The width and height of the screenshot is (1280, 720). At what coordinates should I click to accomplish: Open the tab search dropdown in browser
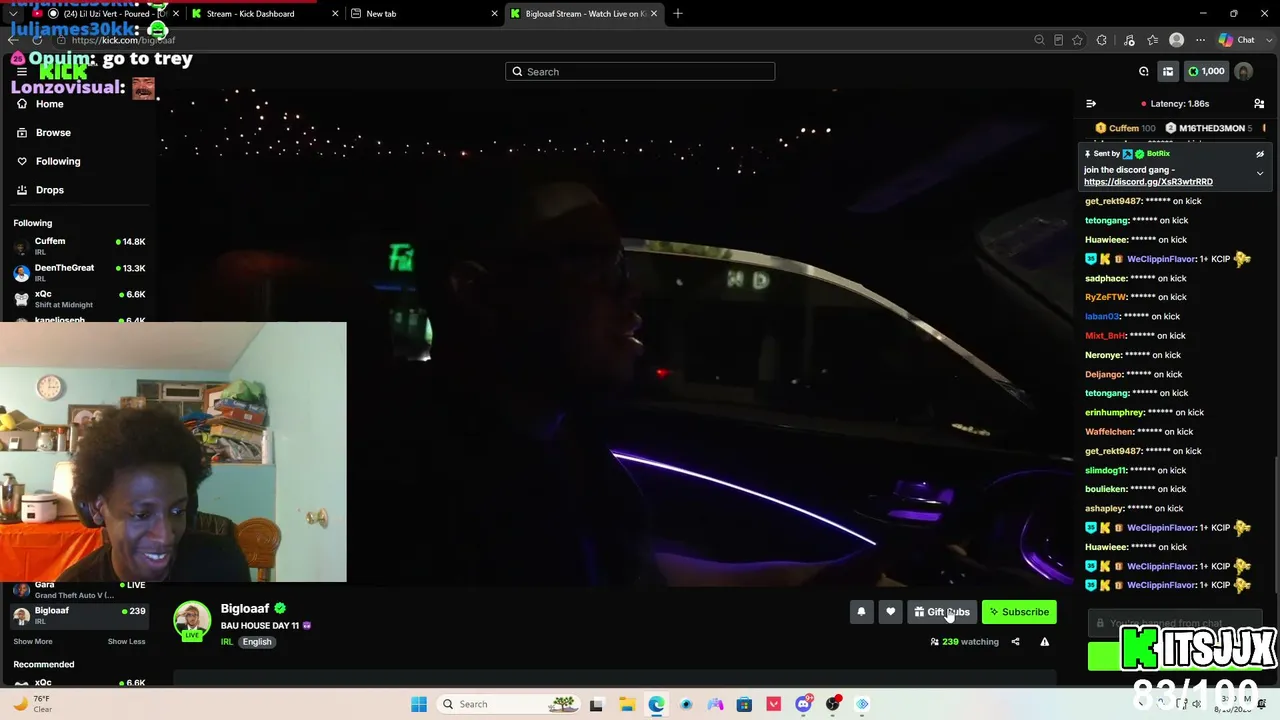pyautogui.click(x=13, y=14)
